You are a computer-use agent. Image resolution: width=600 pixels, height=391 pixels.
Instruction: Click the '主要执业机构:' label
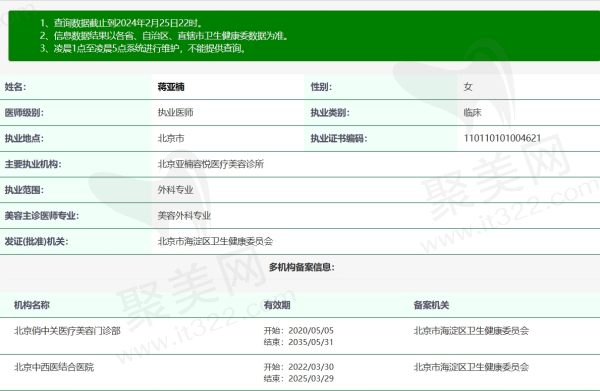pyautogui.click(x=33, y=164)
